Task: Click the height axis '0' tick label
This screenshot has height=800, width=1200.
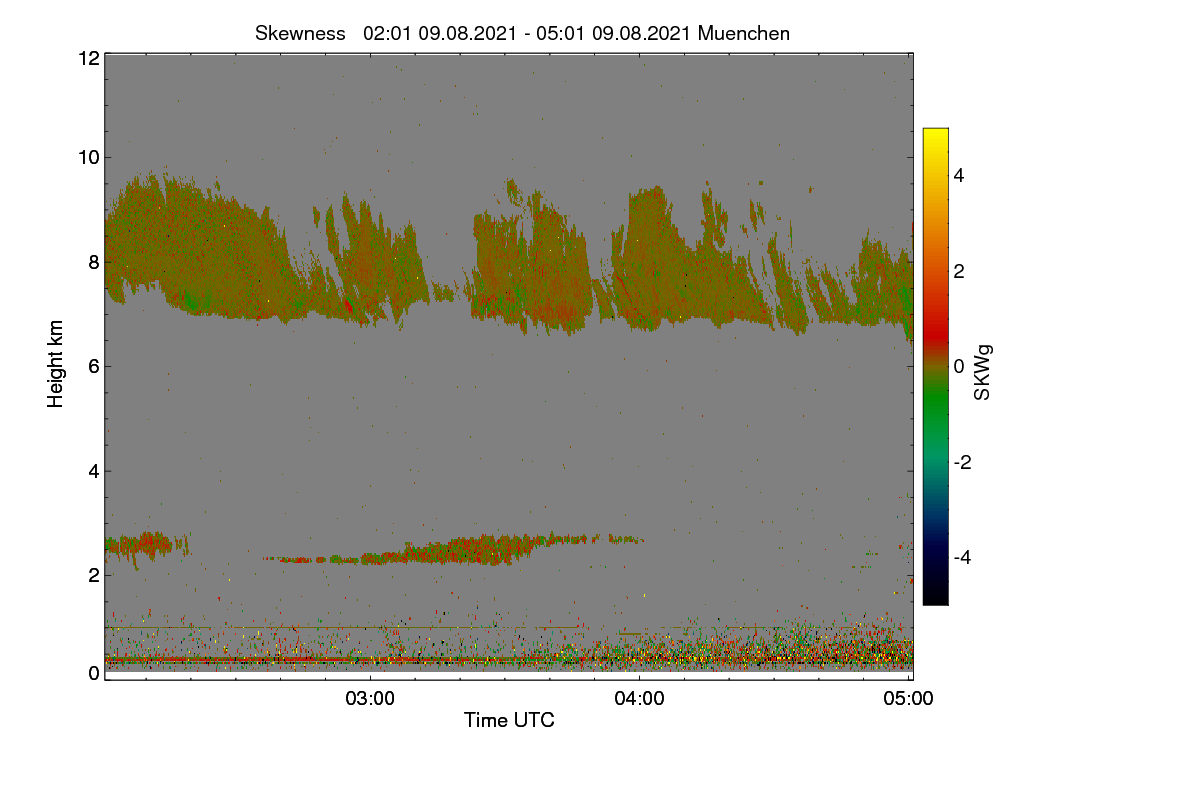Action: click(94, 673)
